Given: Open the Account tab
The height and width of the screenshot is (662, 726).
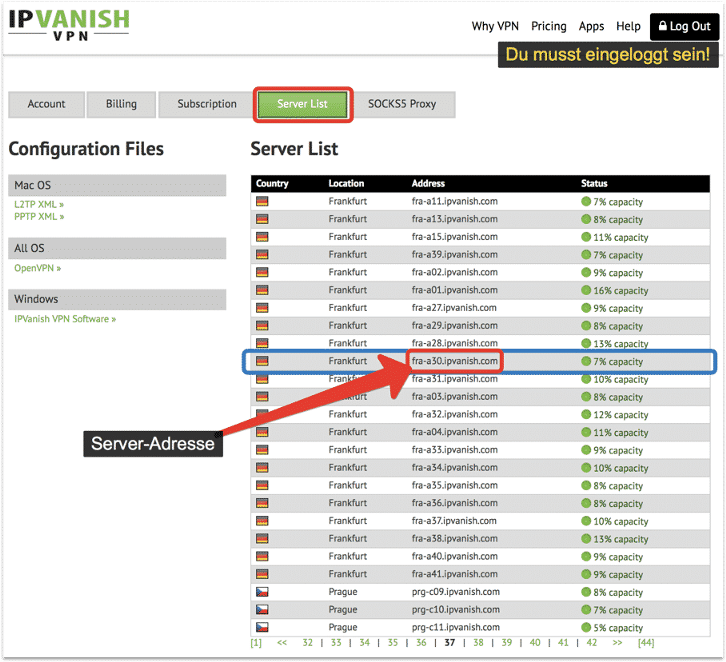Looking at the screenshot, I should coord(46,104).
